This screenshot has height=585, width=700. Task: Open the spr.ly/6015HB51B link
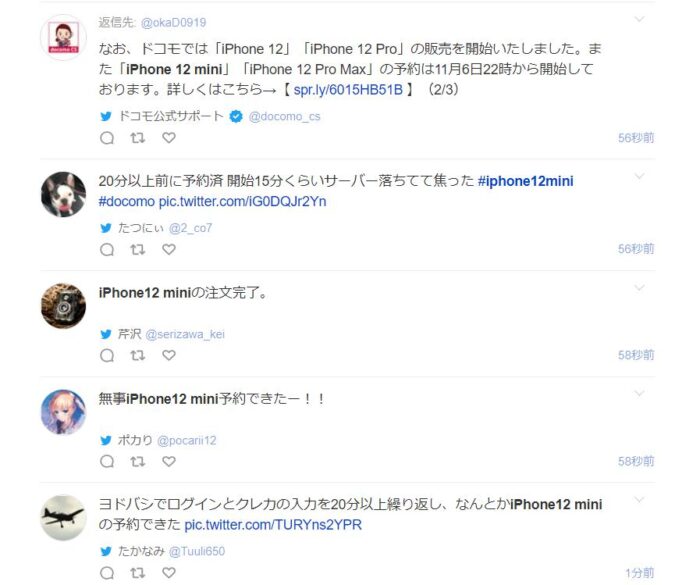348,90
